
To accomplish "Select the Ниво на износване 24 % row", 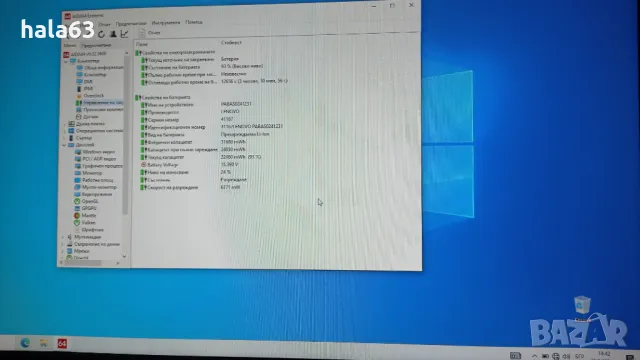I will click(x=186, y=172).
